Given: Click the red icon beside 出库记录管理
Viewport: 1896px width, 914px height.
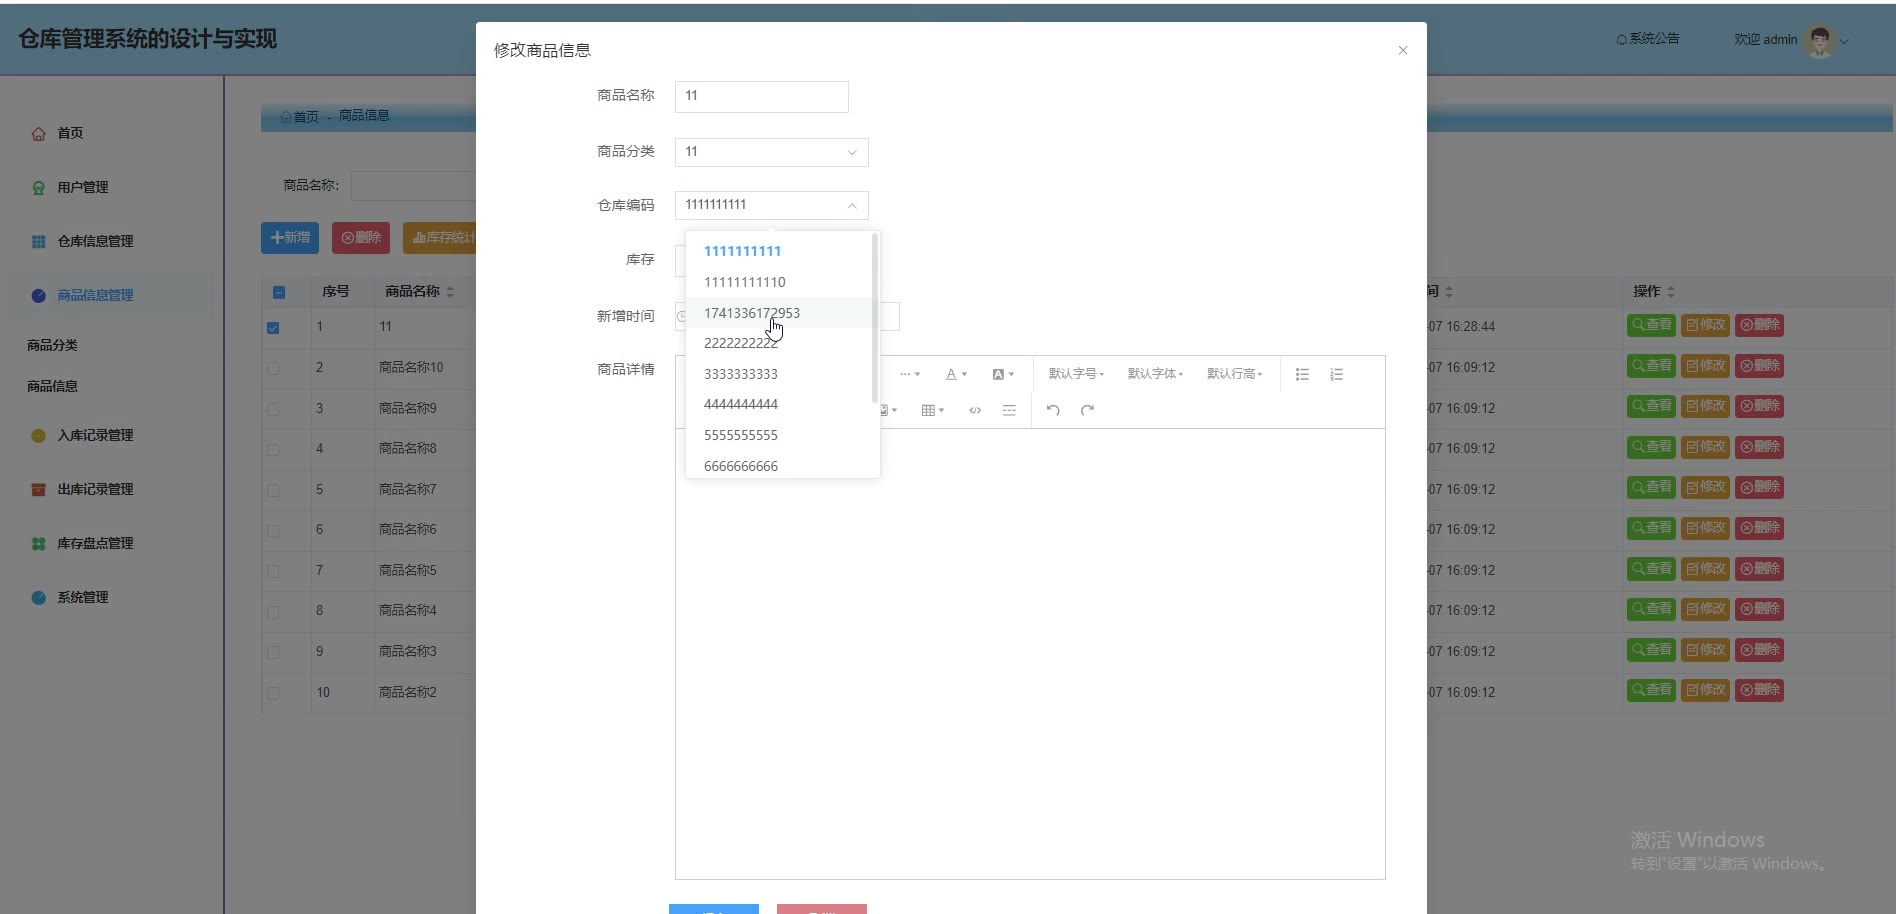Looking at the screenshot, I should (38, 490).
